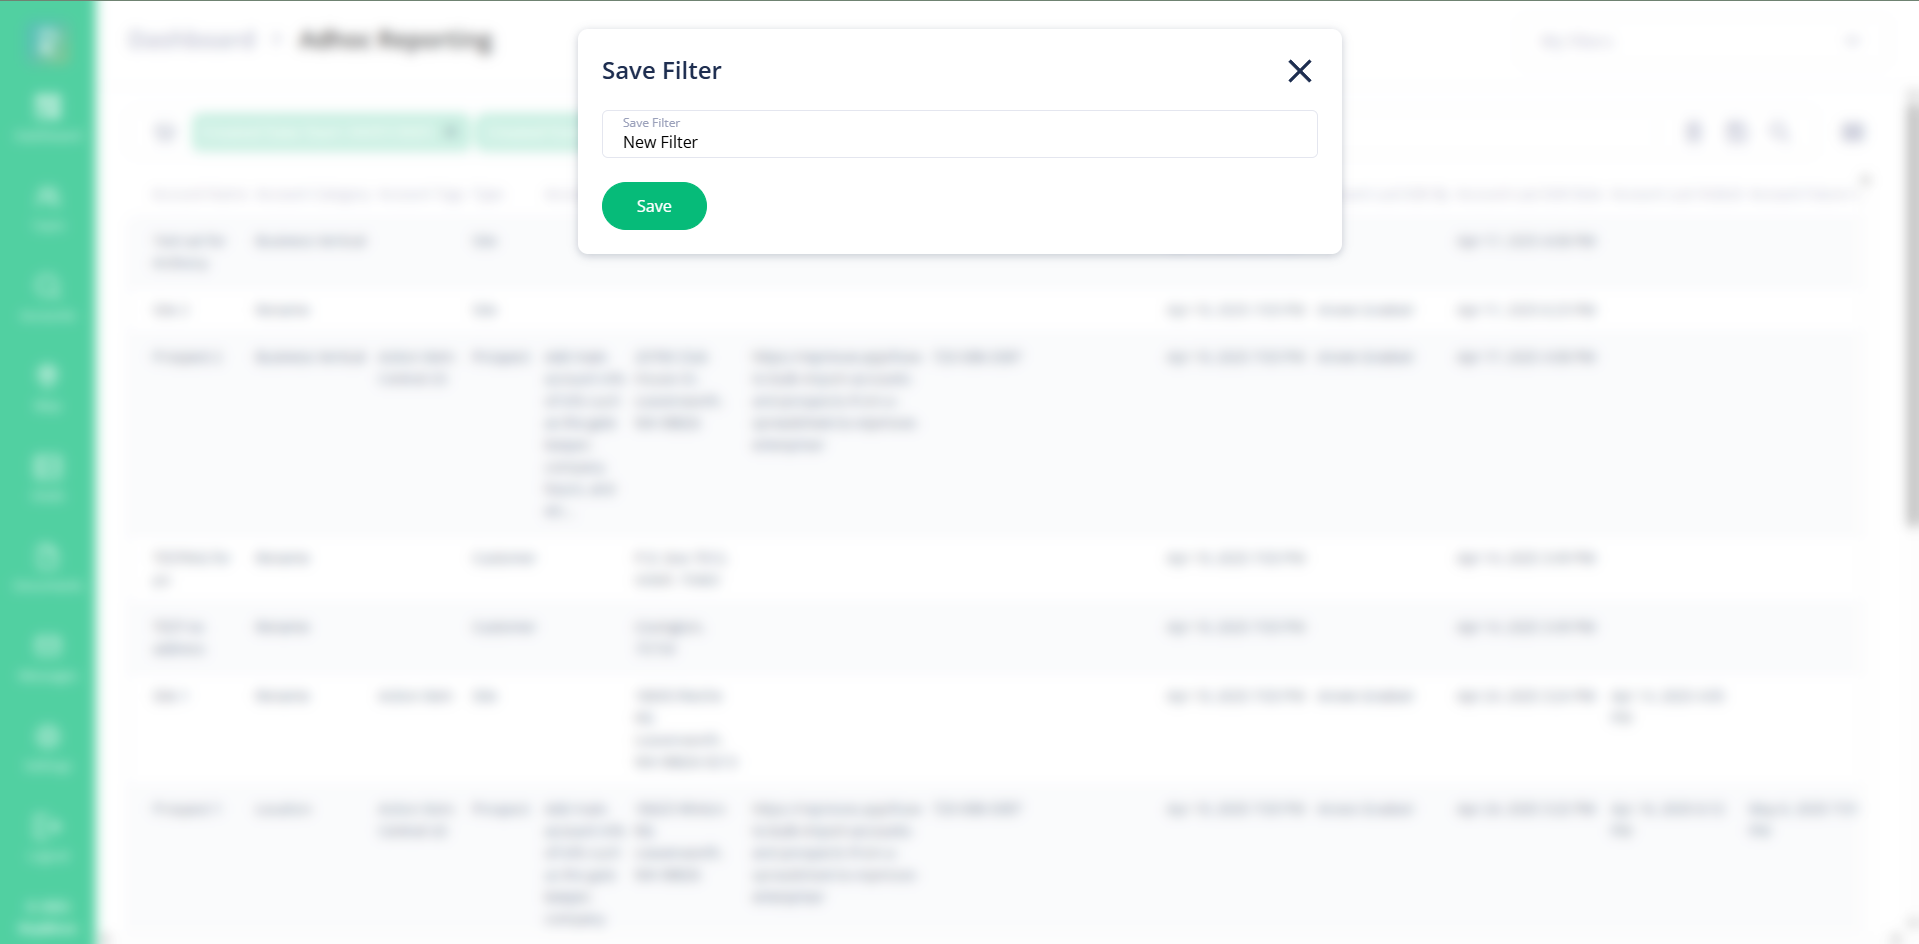Click the columns icon left of the search icon
This screenshot has width=1919, height=944.
[1737, 132]
